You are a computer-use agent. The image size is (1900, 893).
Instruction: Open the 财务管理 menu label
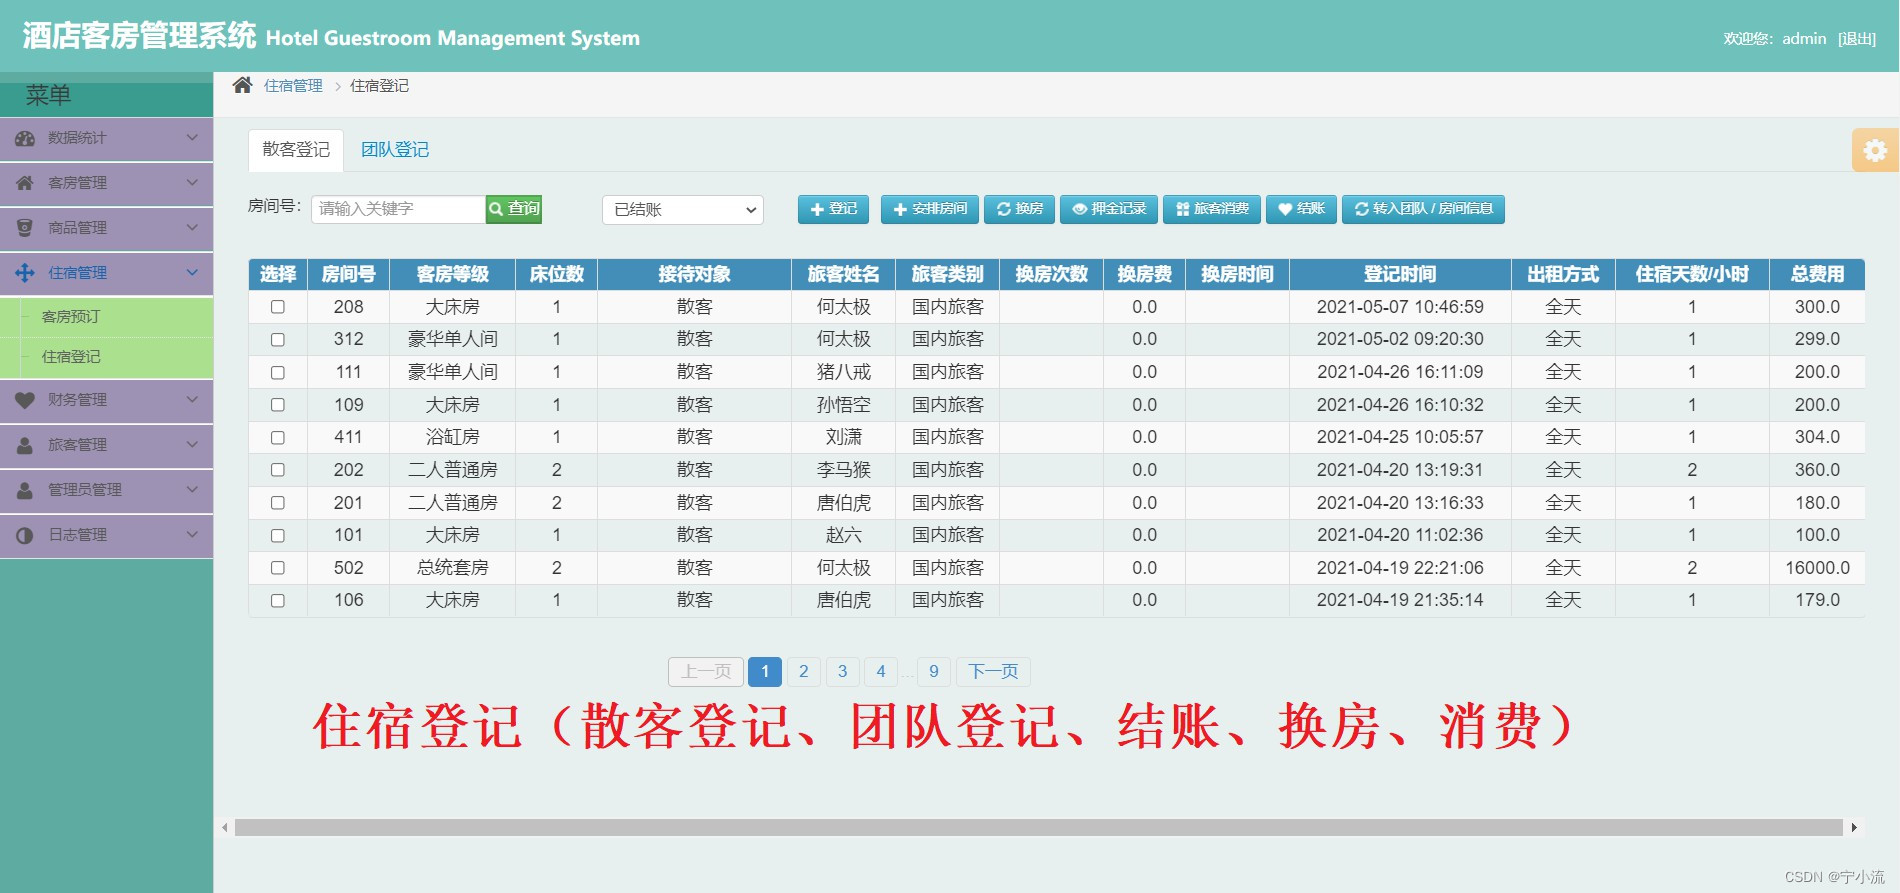point(77,400)
